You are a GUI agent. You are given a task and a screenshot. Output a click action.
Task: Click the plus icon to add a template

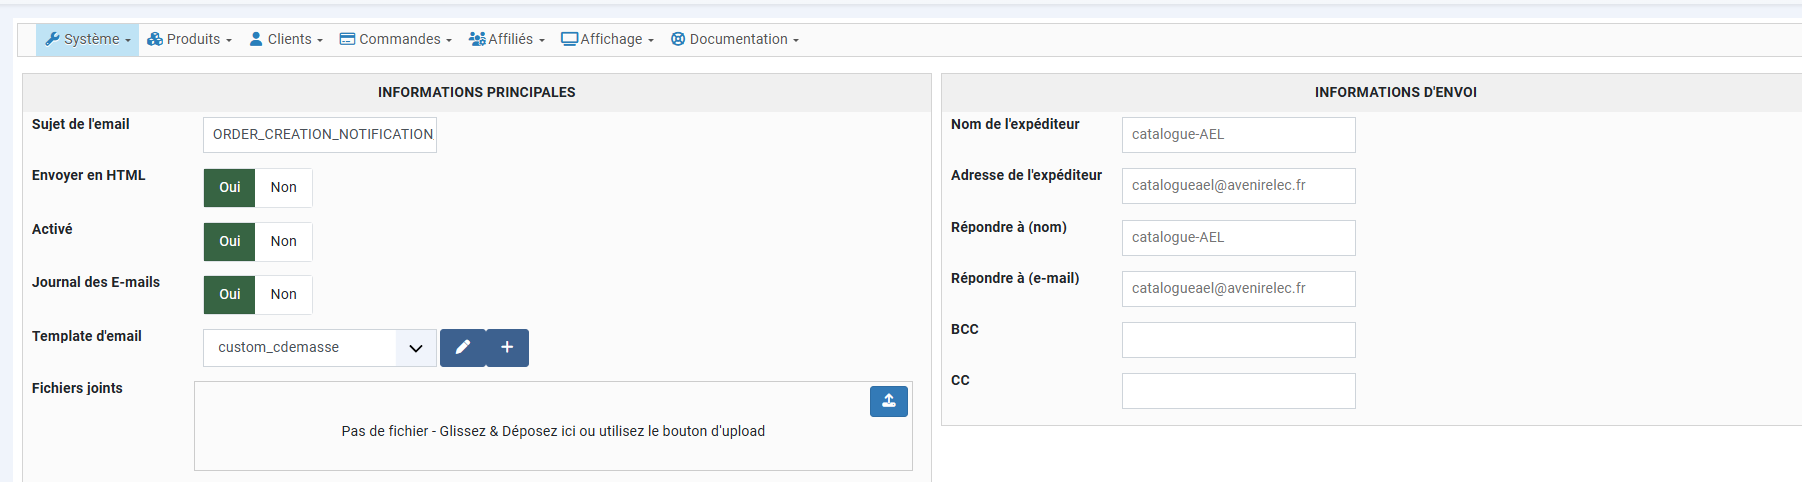507,348
